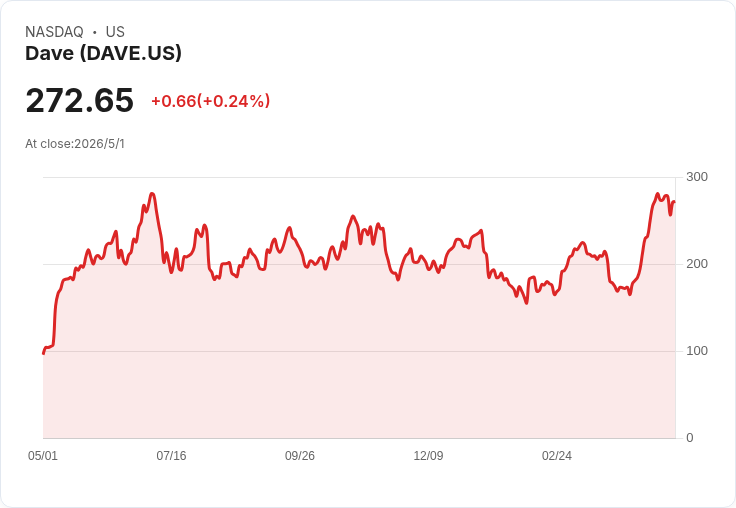Viewport: 736px width, 508px height.
Task: Click the NASDAQ exchange label
Action: pyautogui.click(x=54, y=32)
